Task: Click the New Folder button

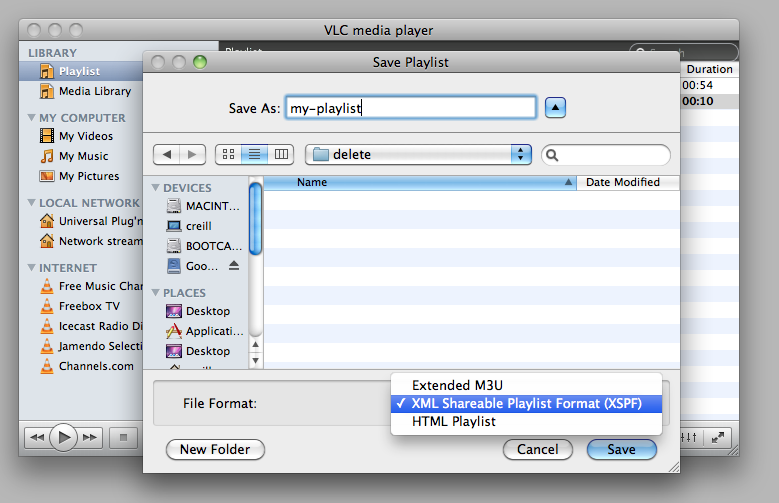Action: click(x=215, y=449)
